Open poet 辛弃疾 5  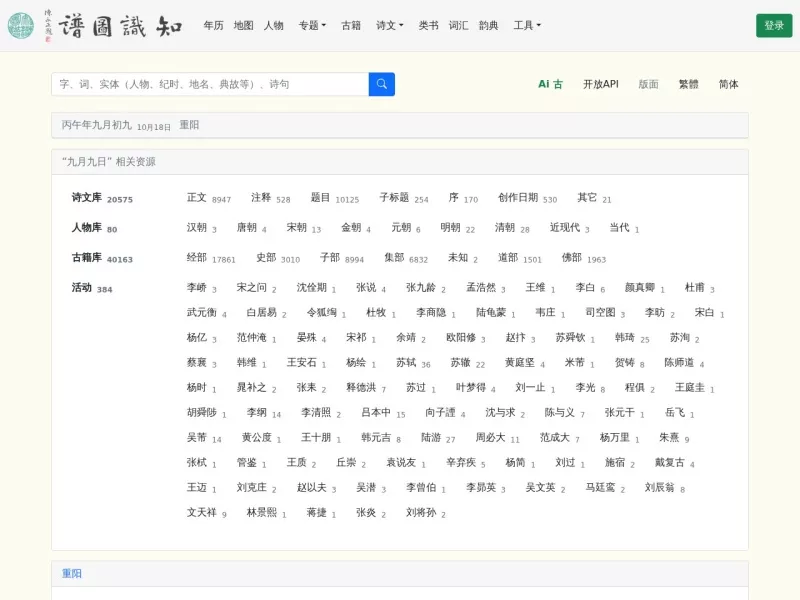[466, 463]
